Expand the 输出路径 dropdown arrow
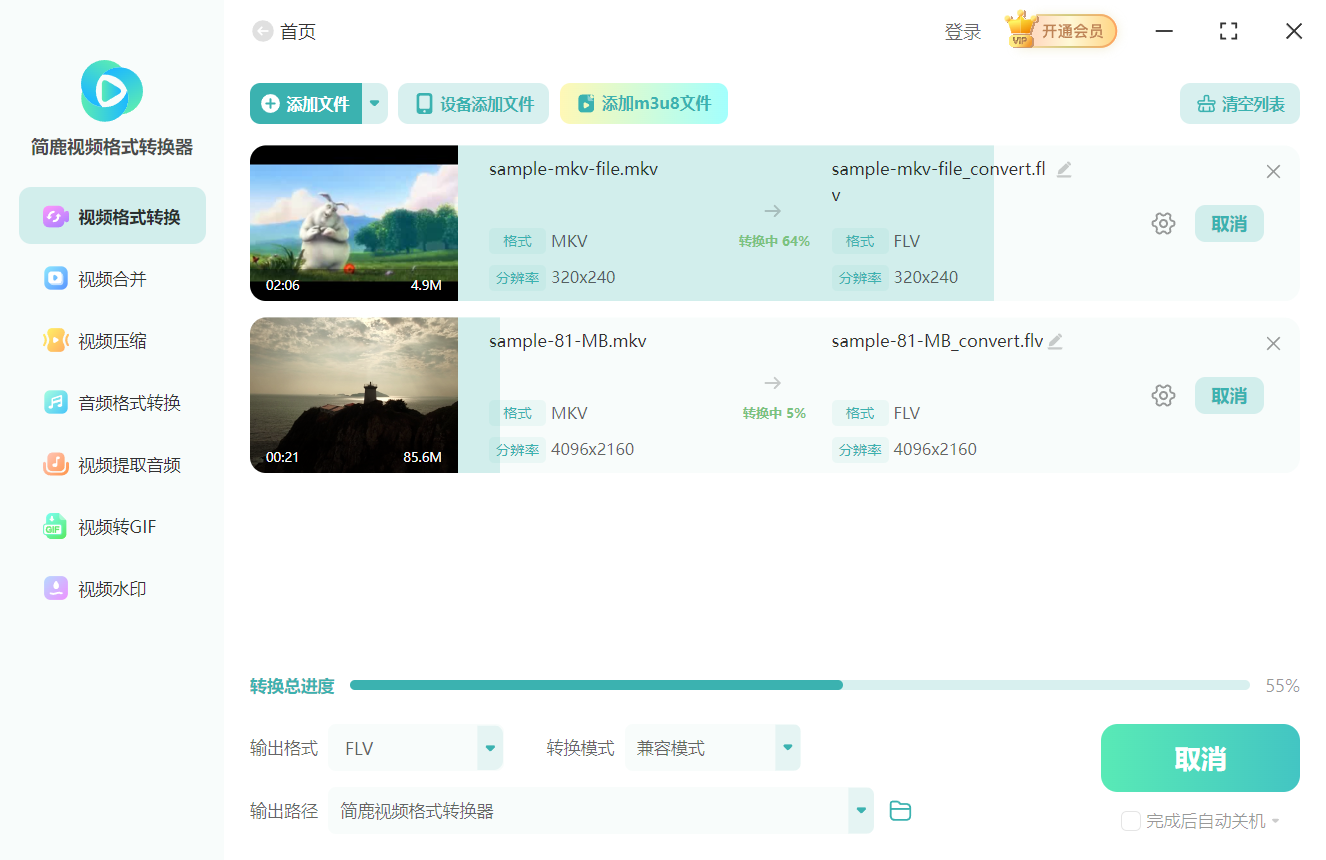Image resolution: width=1326 pixels, height=860 pixels. (x=861, y=810)
